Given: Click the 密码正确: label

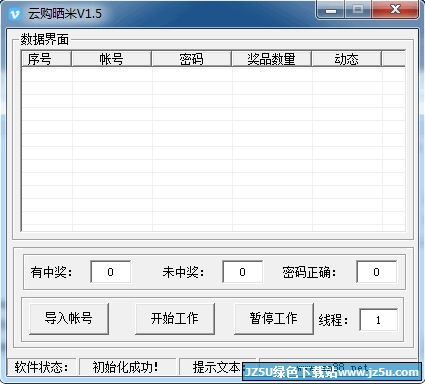Looking at the screenshot, I should 309,272.
